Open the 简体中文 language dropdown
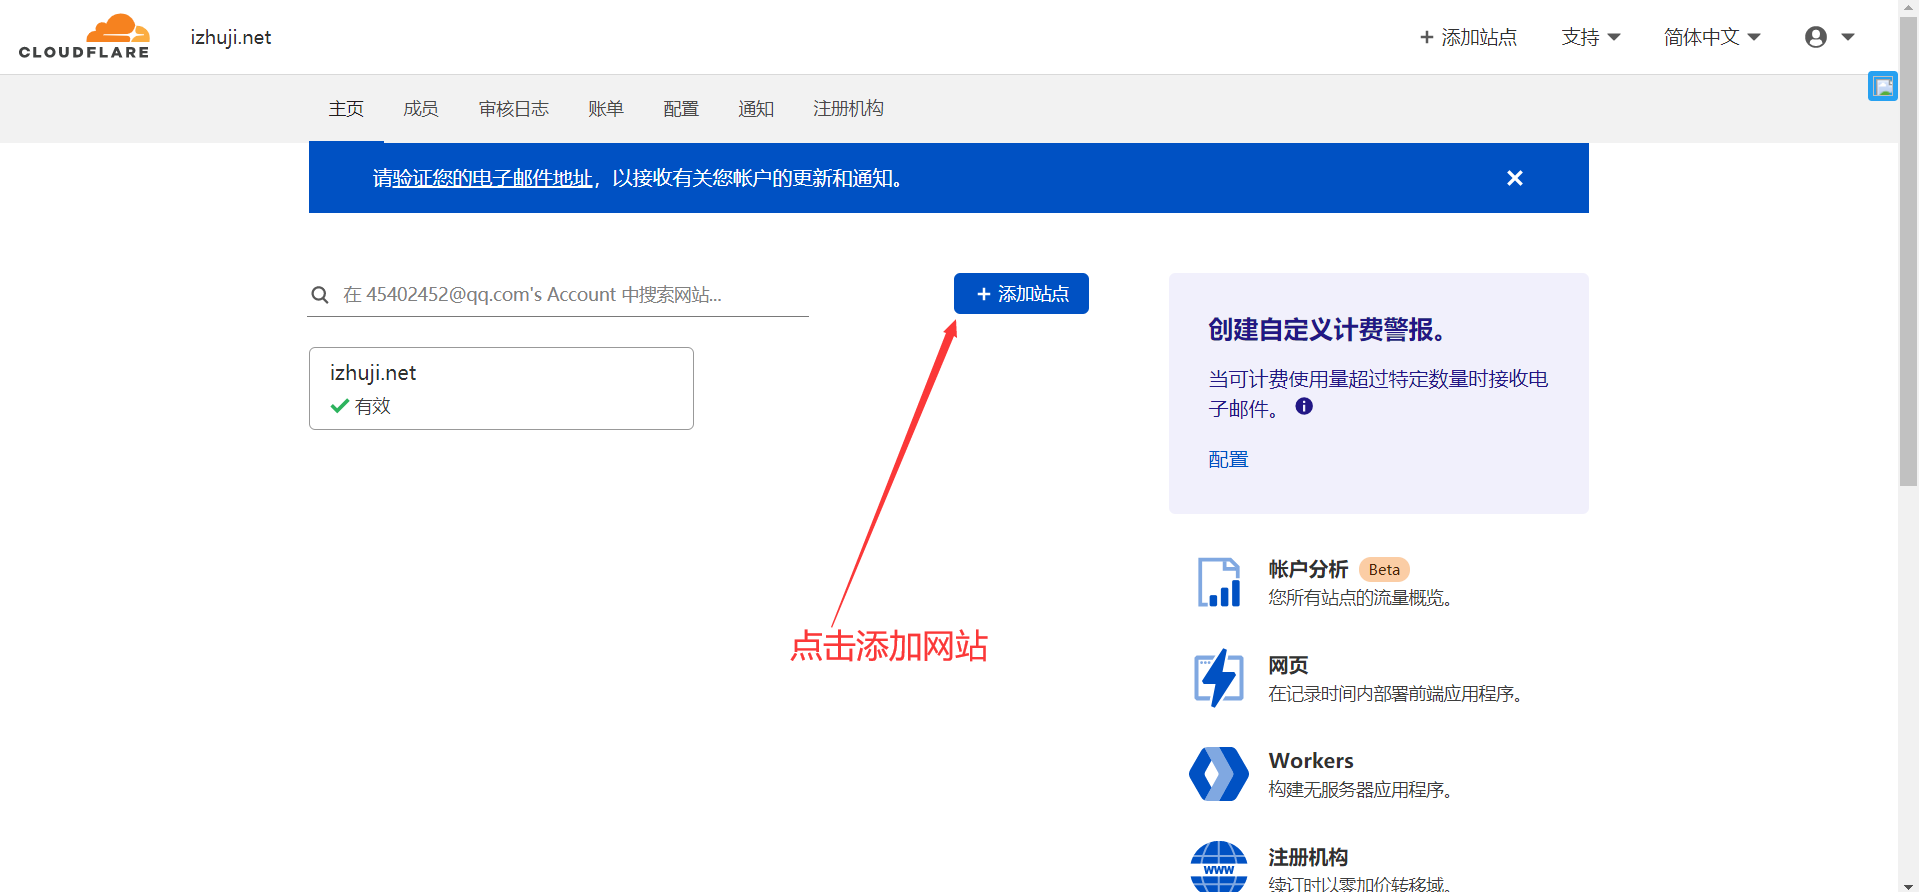The width and height of the screenshot is (1919, 892). (x=1712, y=37)
